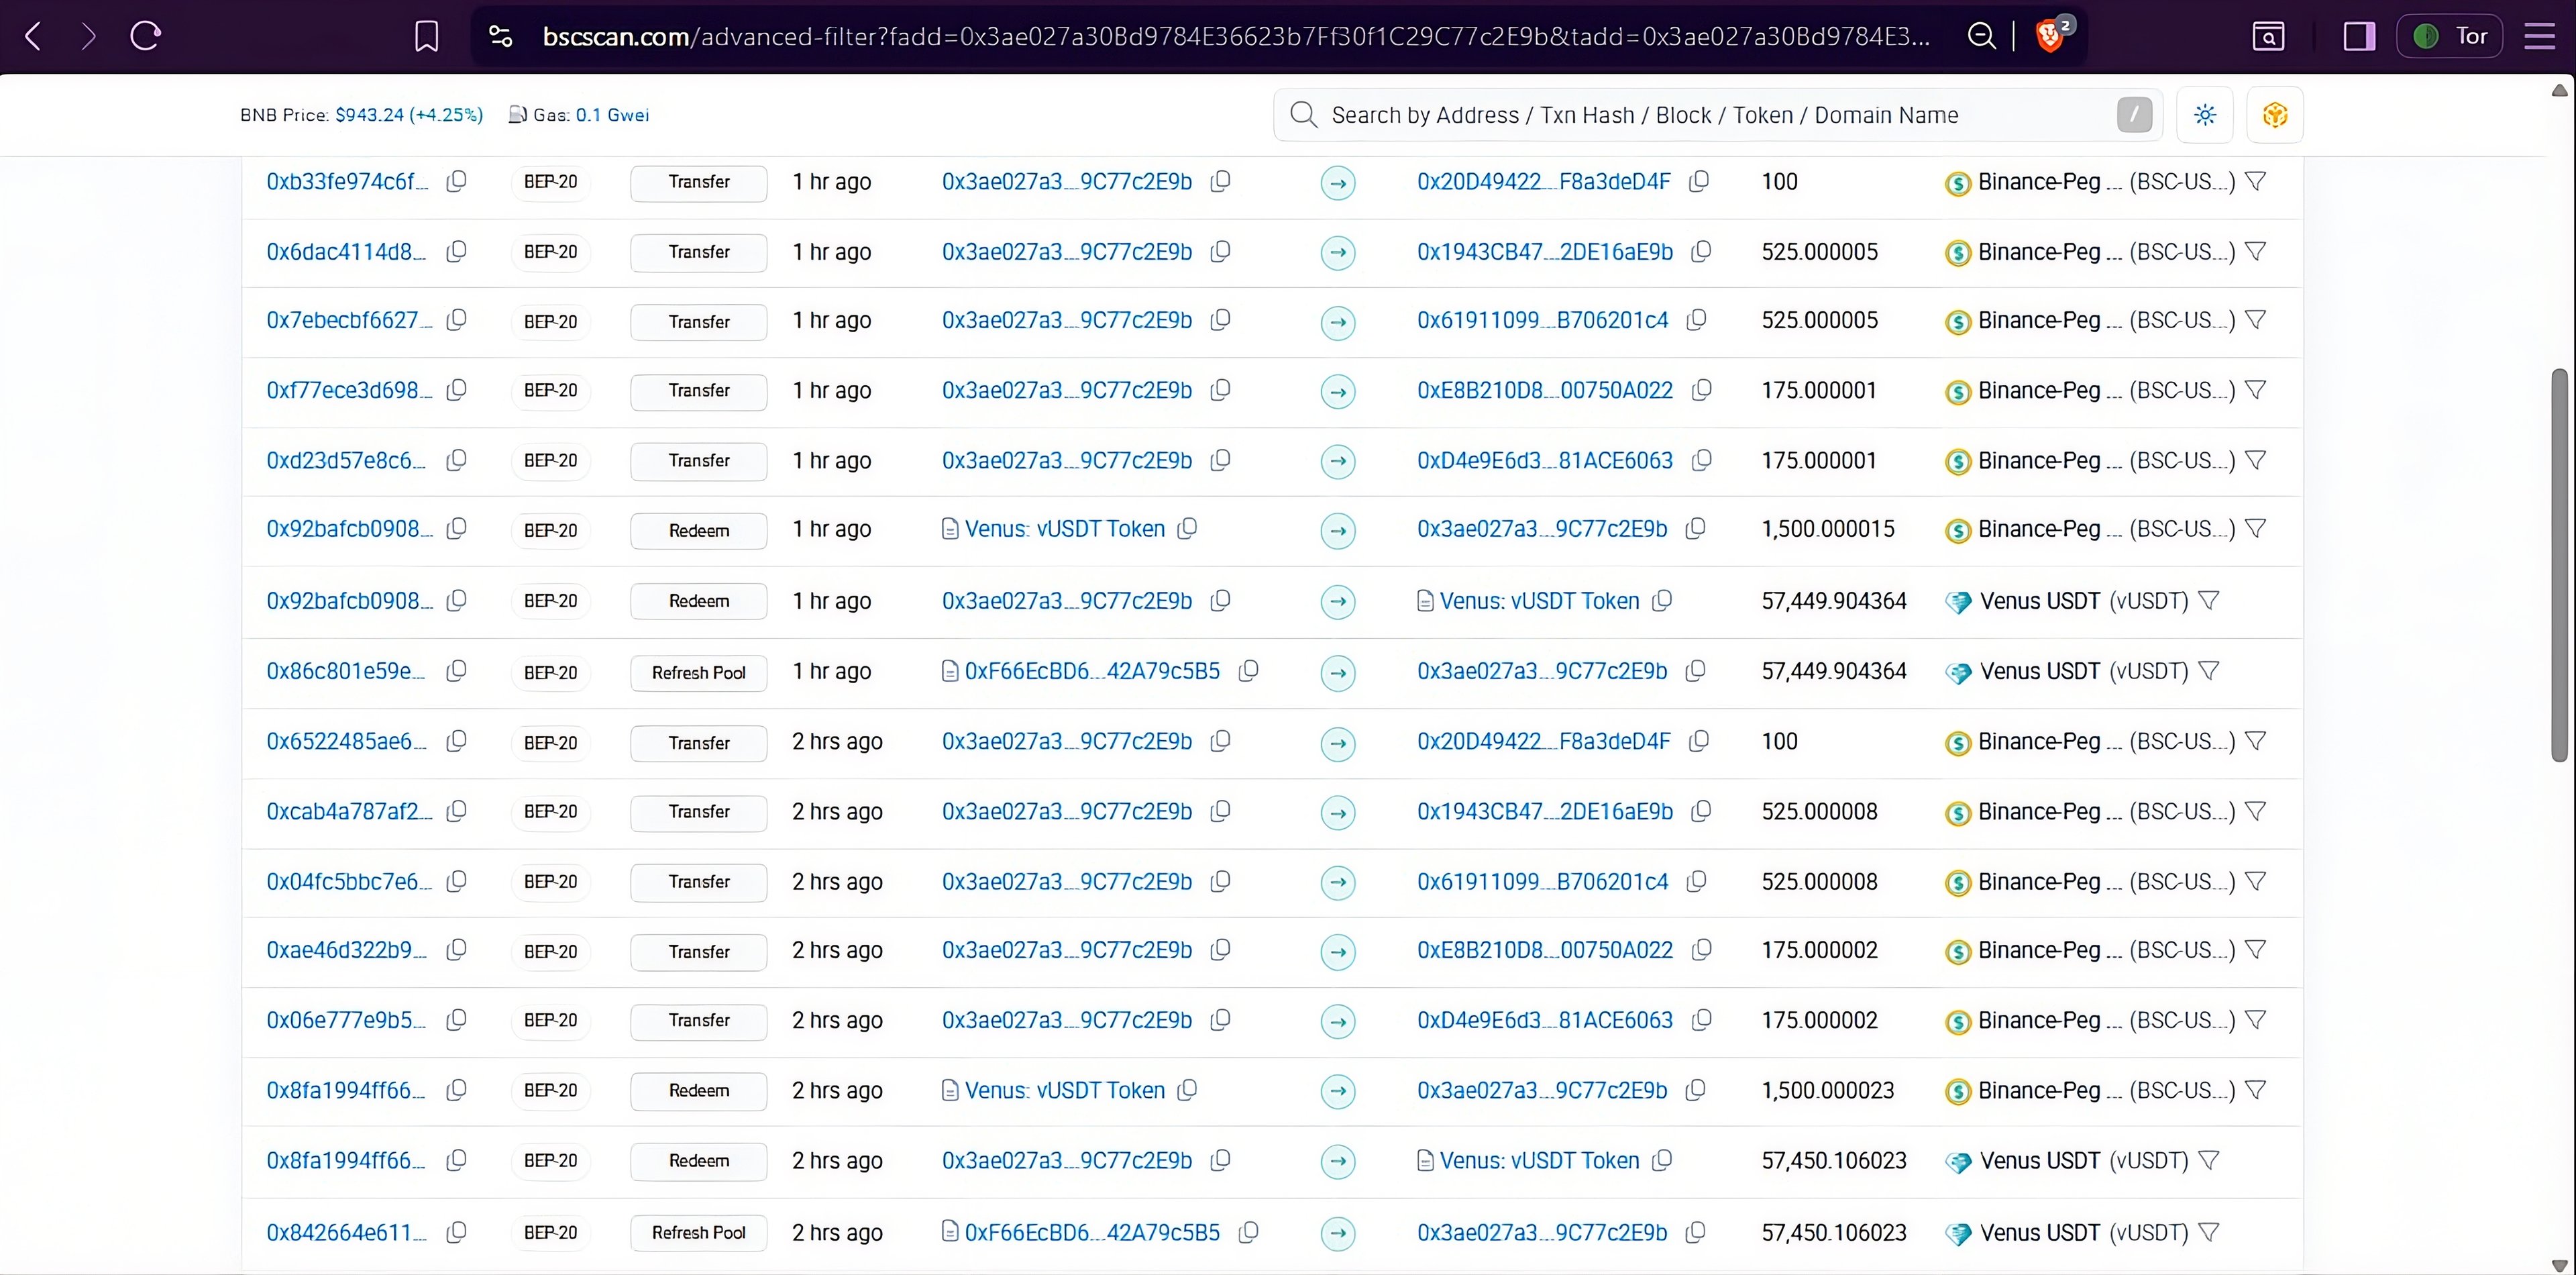Viewport: 2576px width, 1275px height.
Task: Click the BEP-20 badge in the 0xd23d57e8c6 row
Action: click(x=550, y=461)
